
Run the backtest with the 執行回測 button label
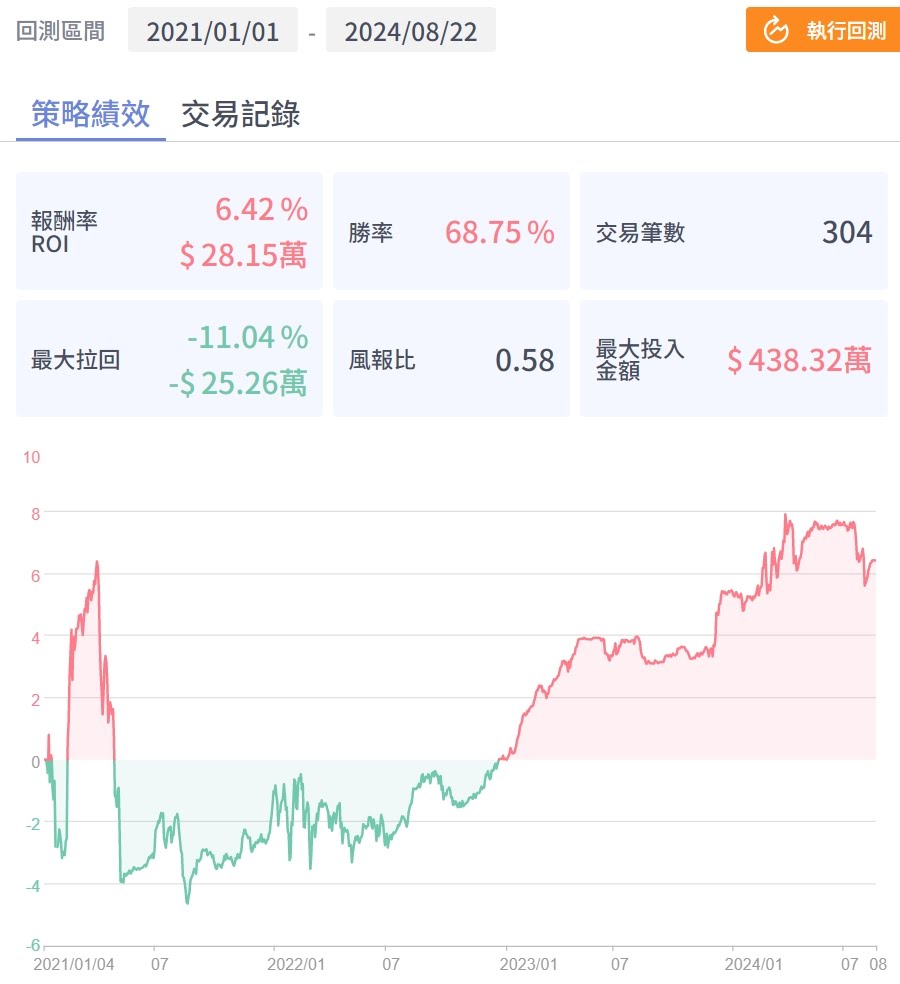[x=845, y=30]
